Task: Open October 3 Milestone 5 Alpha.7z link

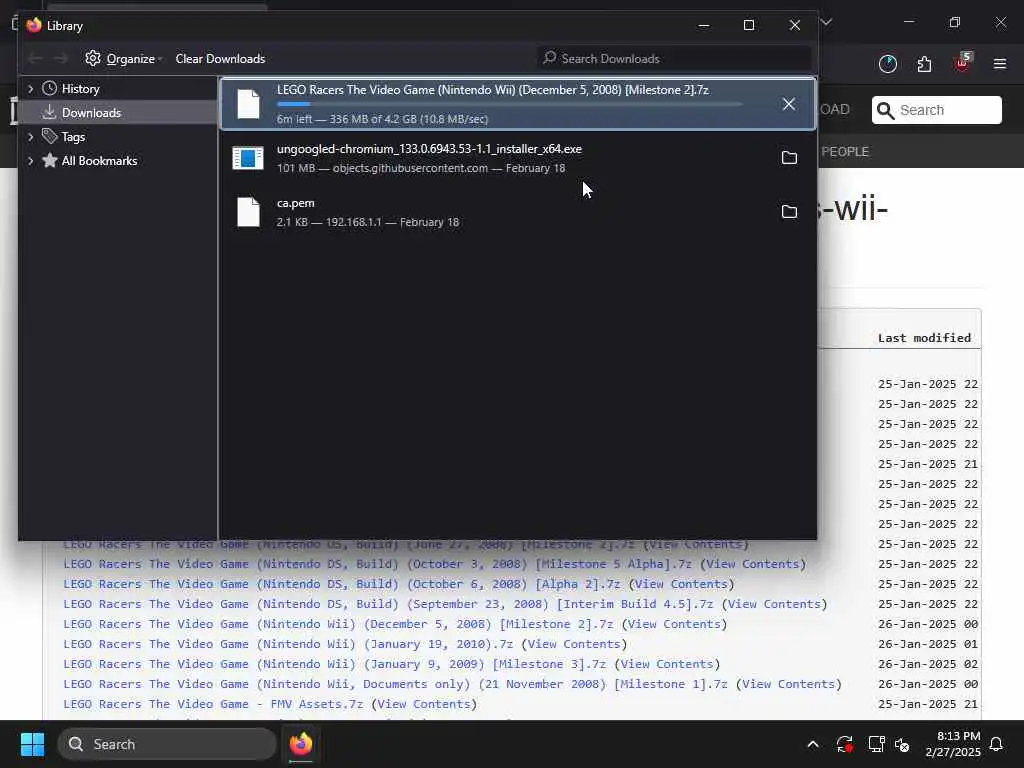Action: tap(377, 564)
